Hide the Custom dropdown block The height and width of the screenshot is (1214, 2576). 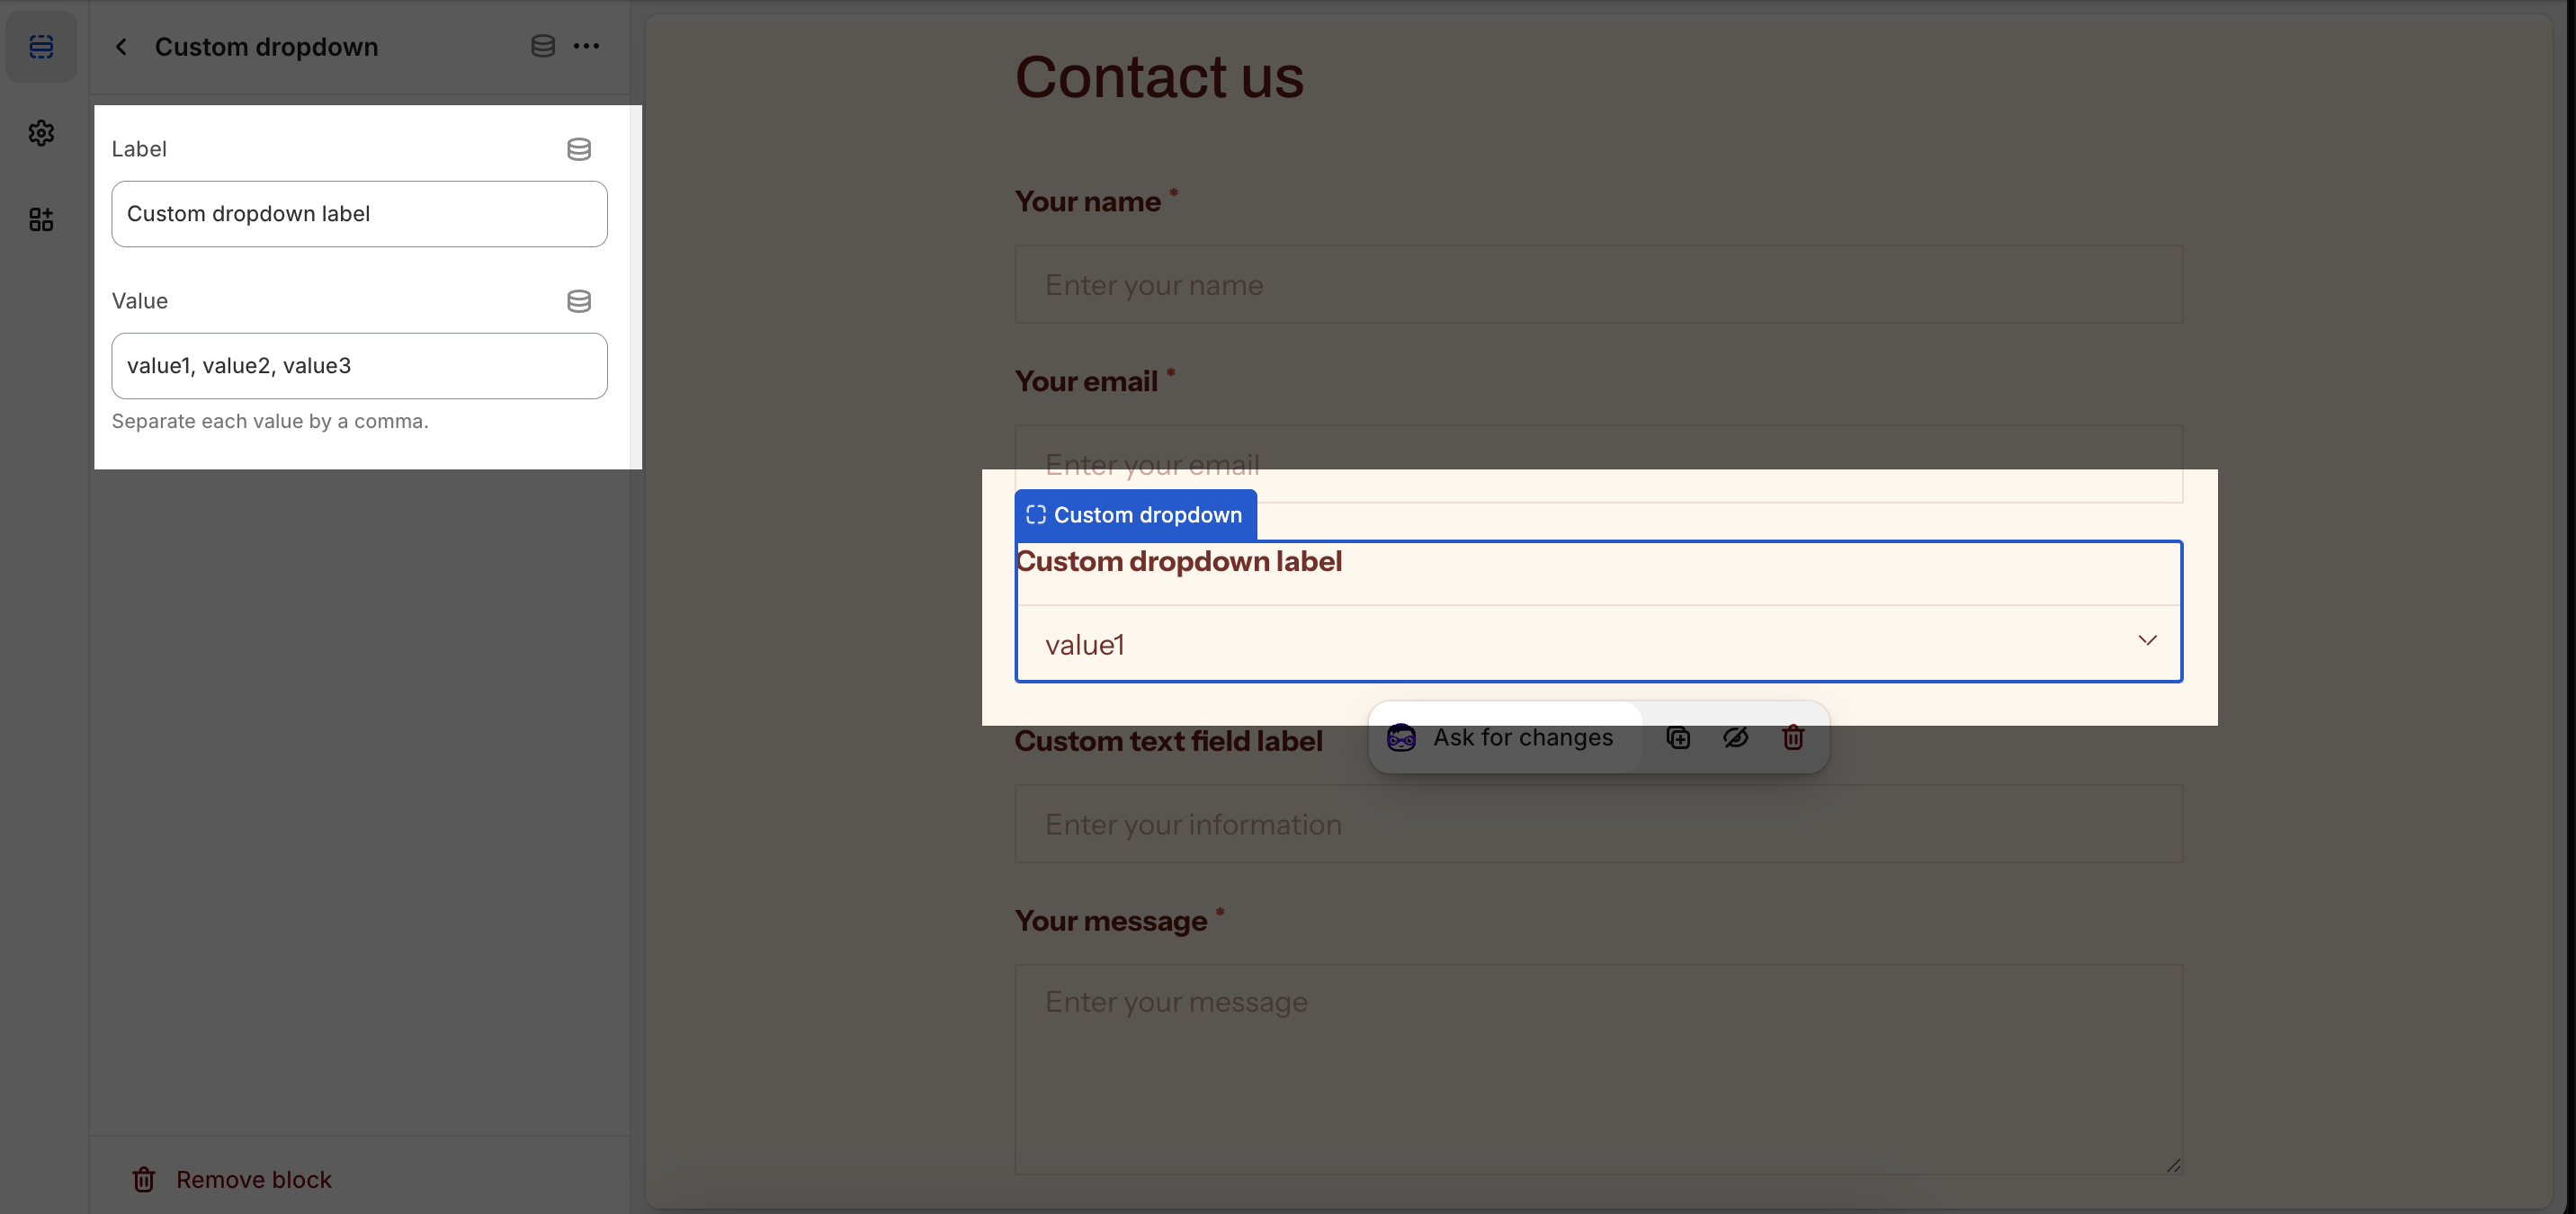(x=1735, y=738)
